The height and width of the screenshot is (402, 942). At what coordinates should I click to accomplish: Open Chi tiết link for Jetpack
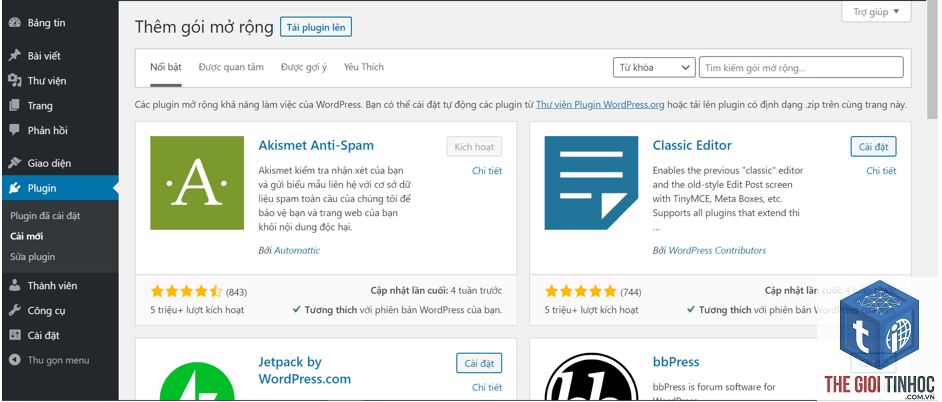(x=487, y=387)
